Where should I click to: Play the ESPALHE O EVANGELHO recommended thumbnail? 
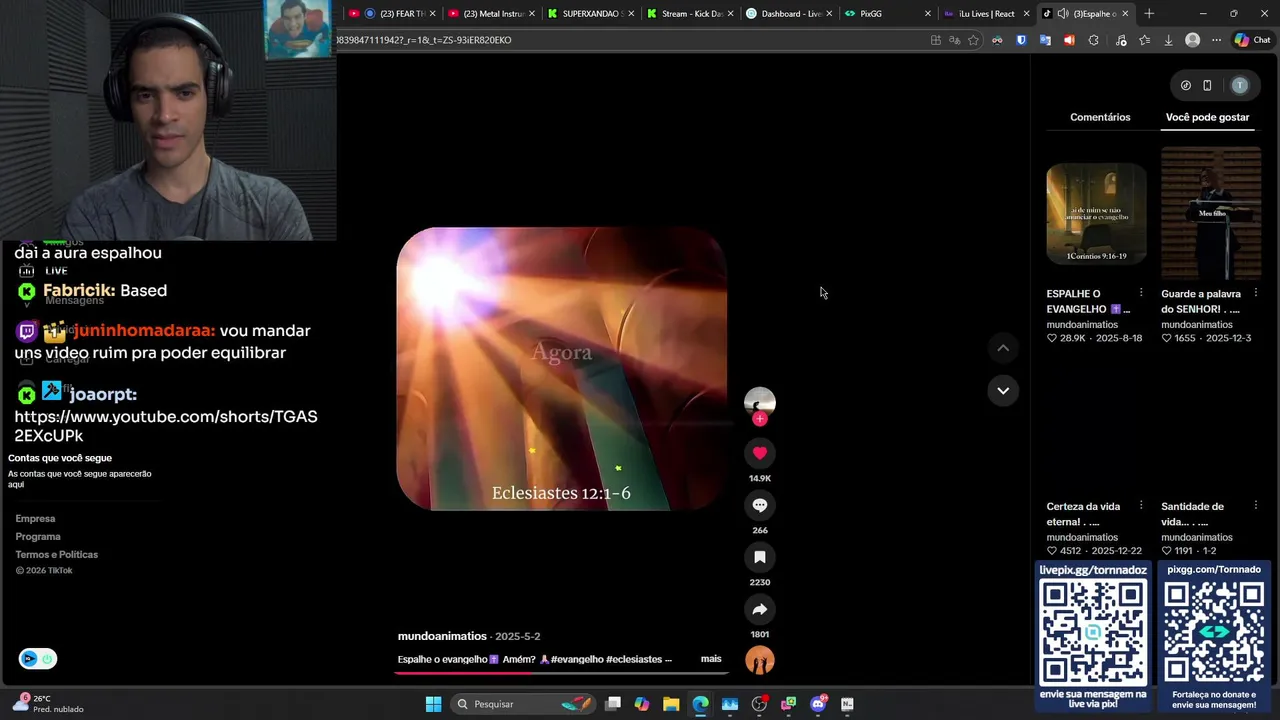pyautogui.click(x=1096, y=213)
